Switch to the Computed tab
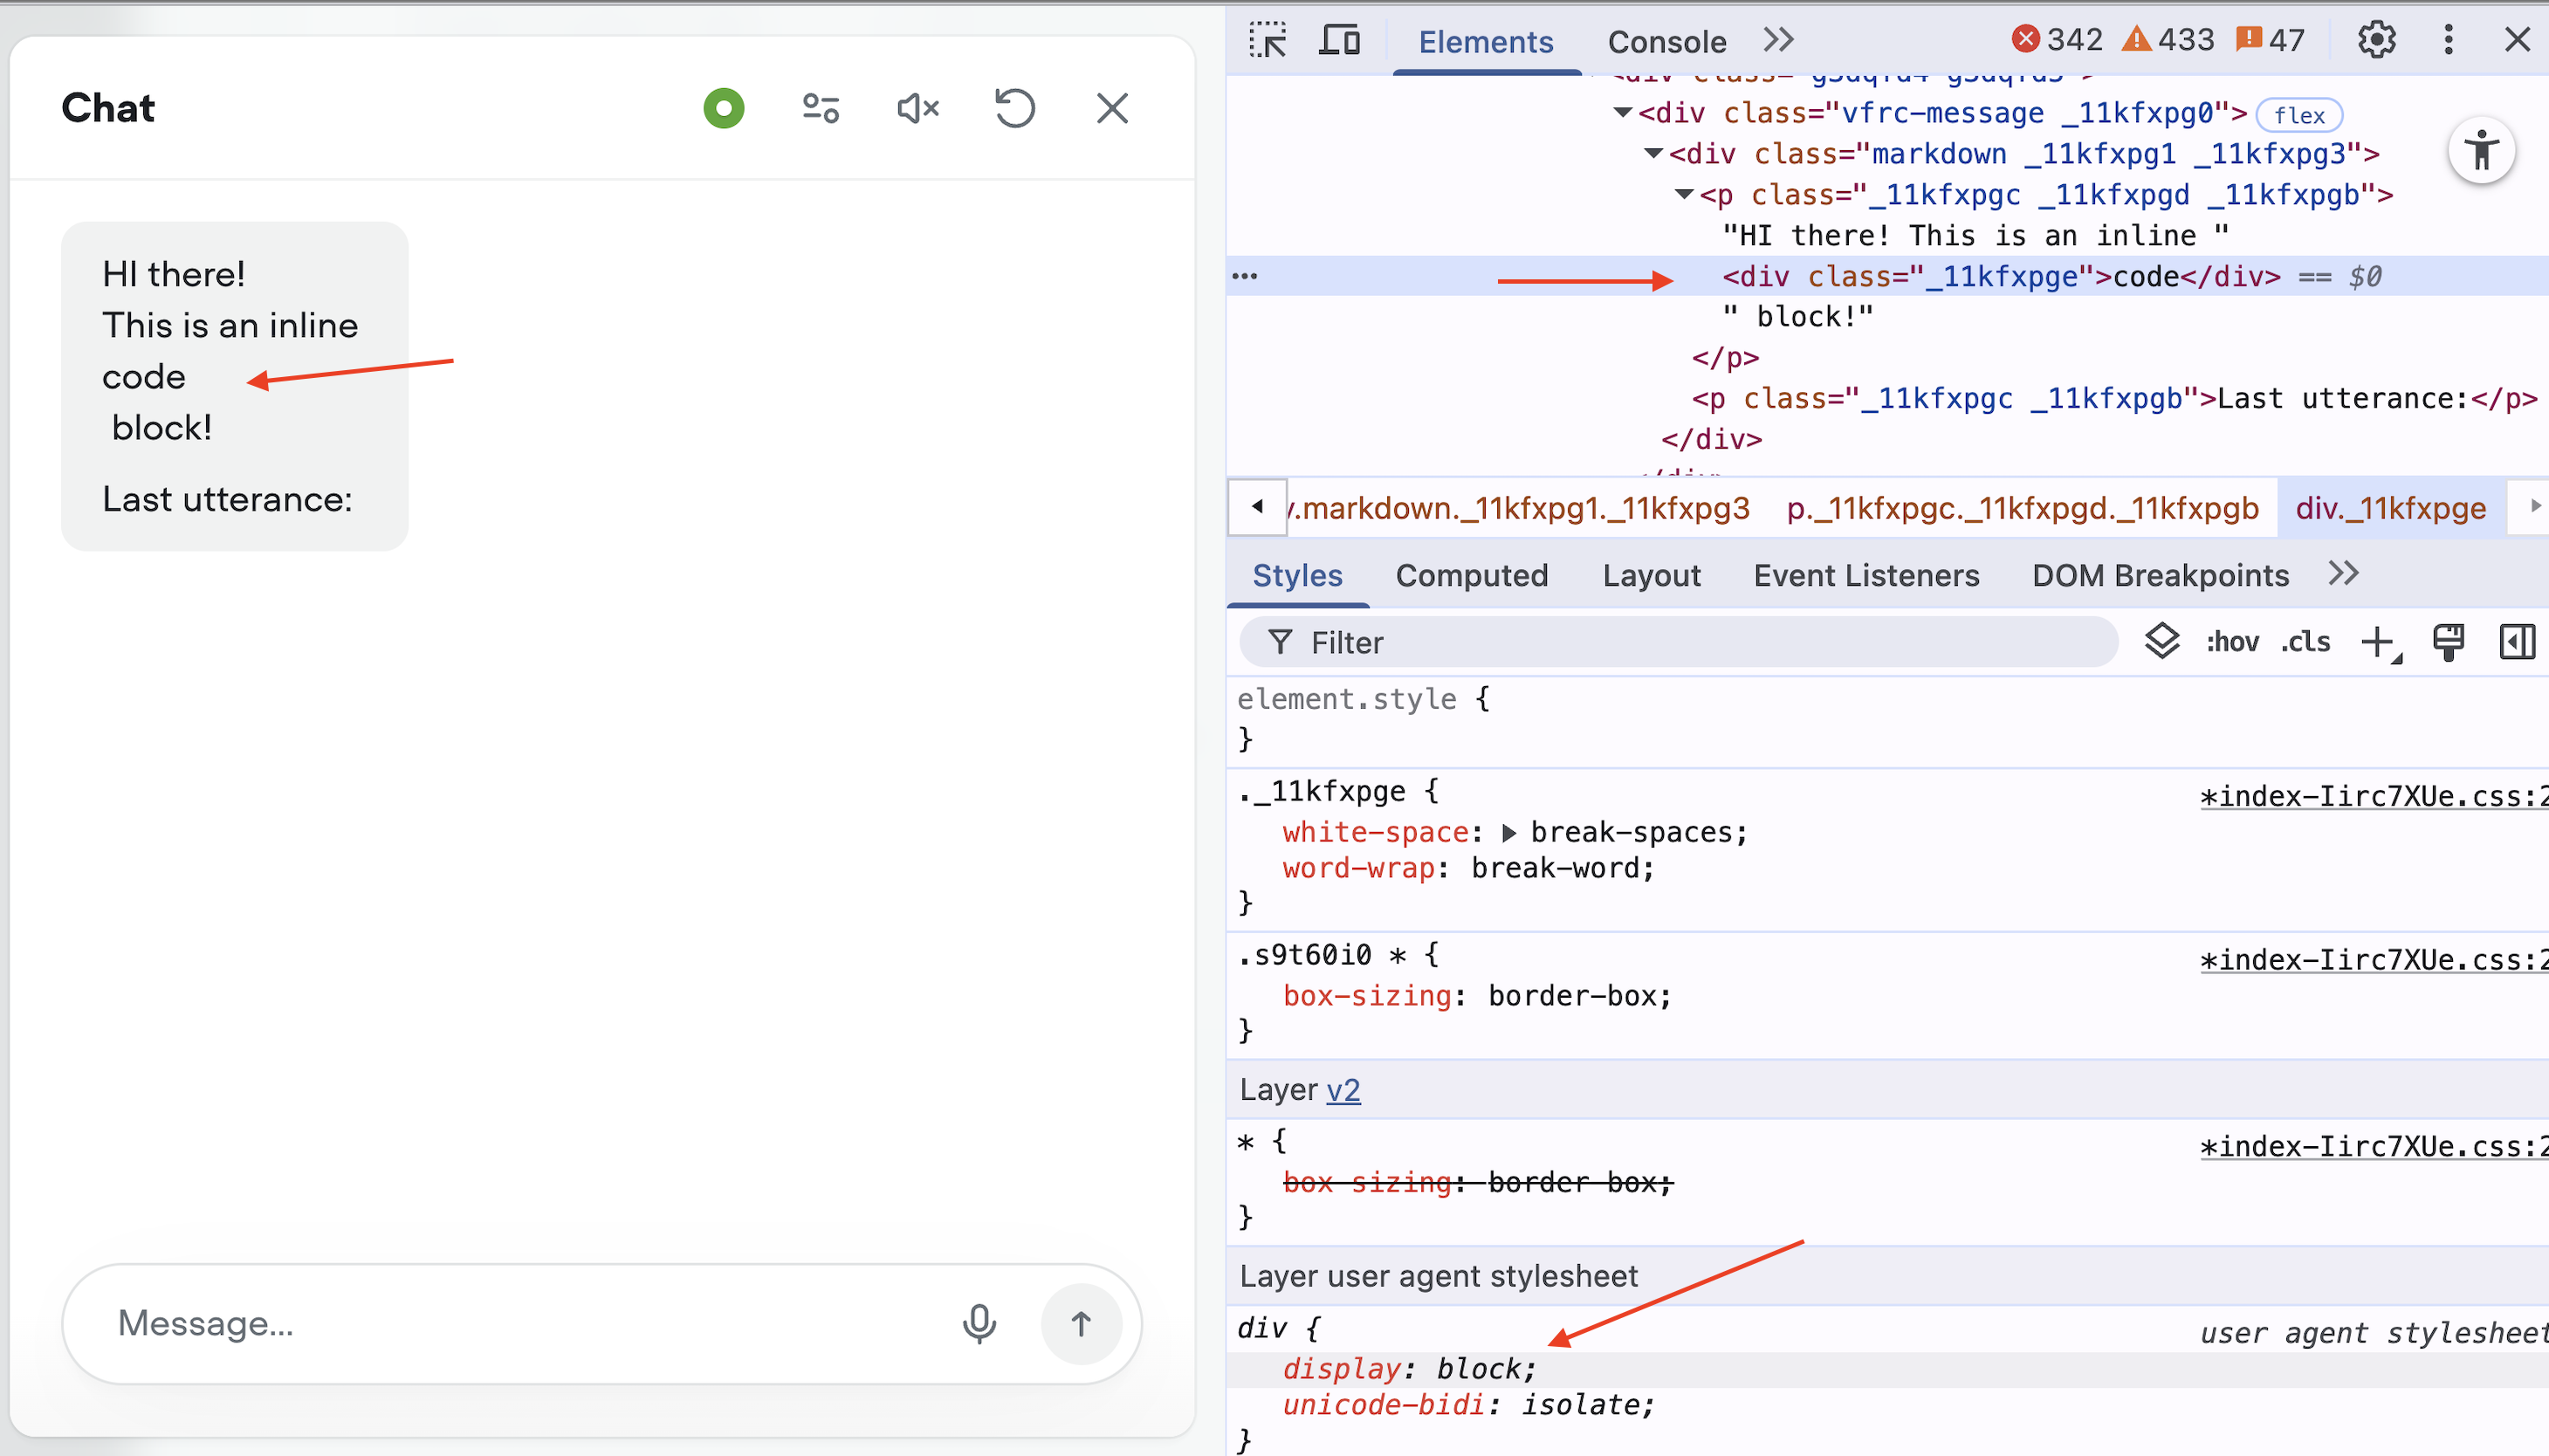The height and width of the screenshot is (1456, 2549). click(x=1471, y=575)
